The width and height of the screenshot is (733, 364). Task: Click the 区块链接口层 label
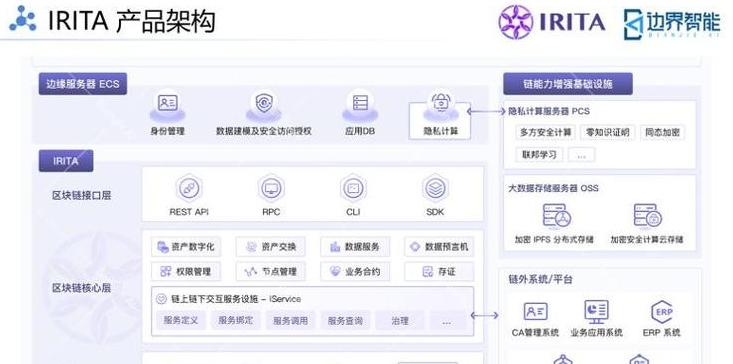(x=81, y=195)
